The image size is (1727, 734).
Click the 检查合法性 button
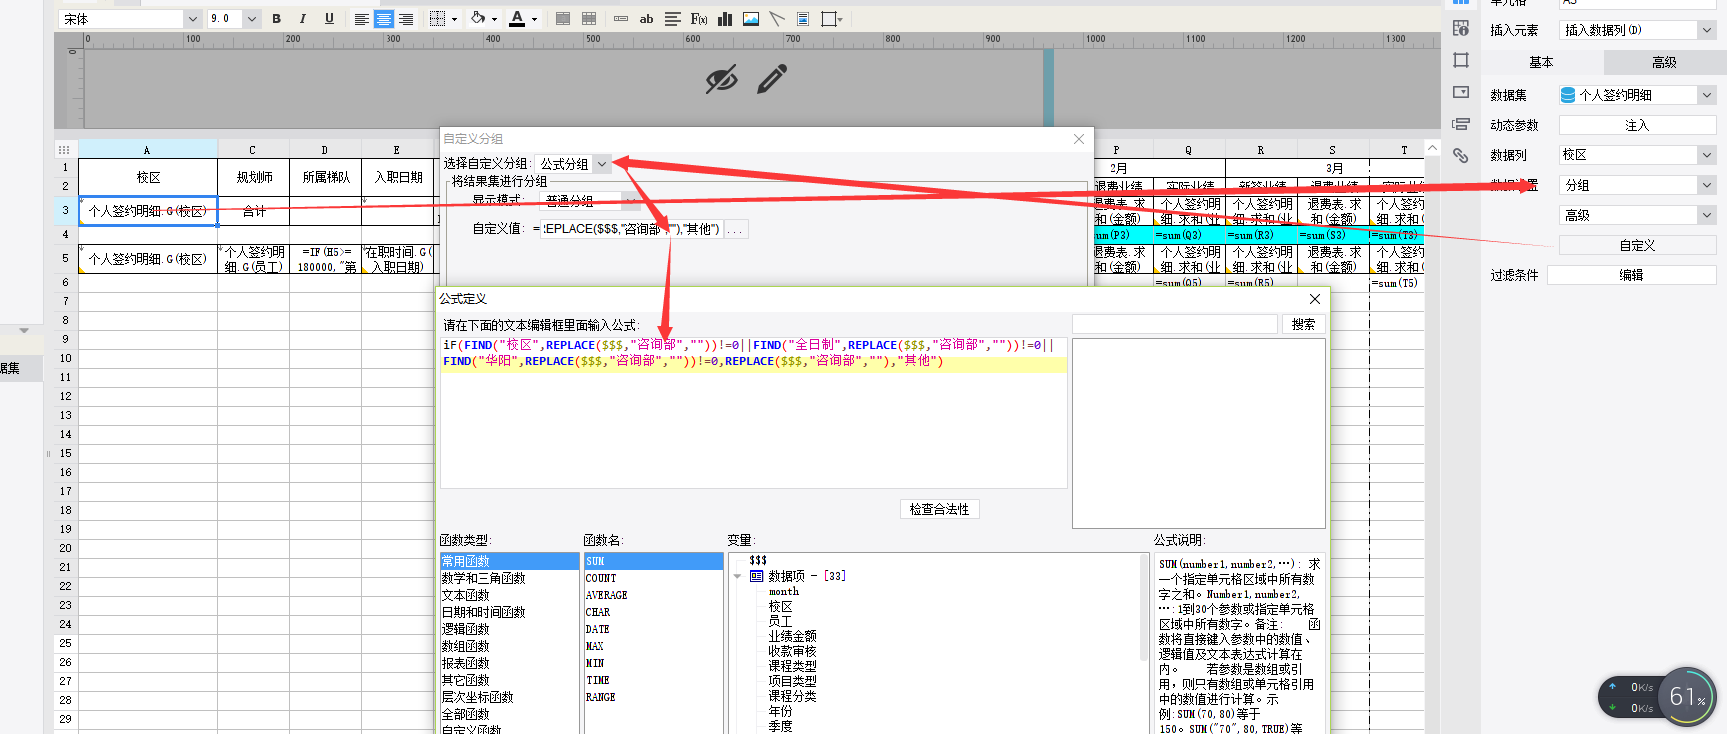pyautogui.click(x=939, y=509)
